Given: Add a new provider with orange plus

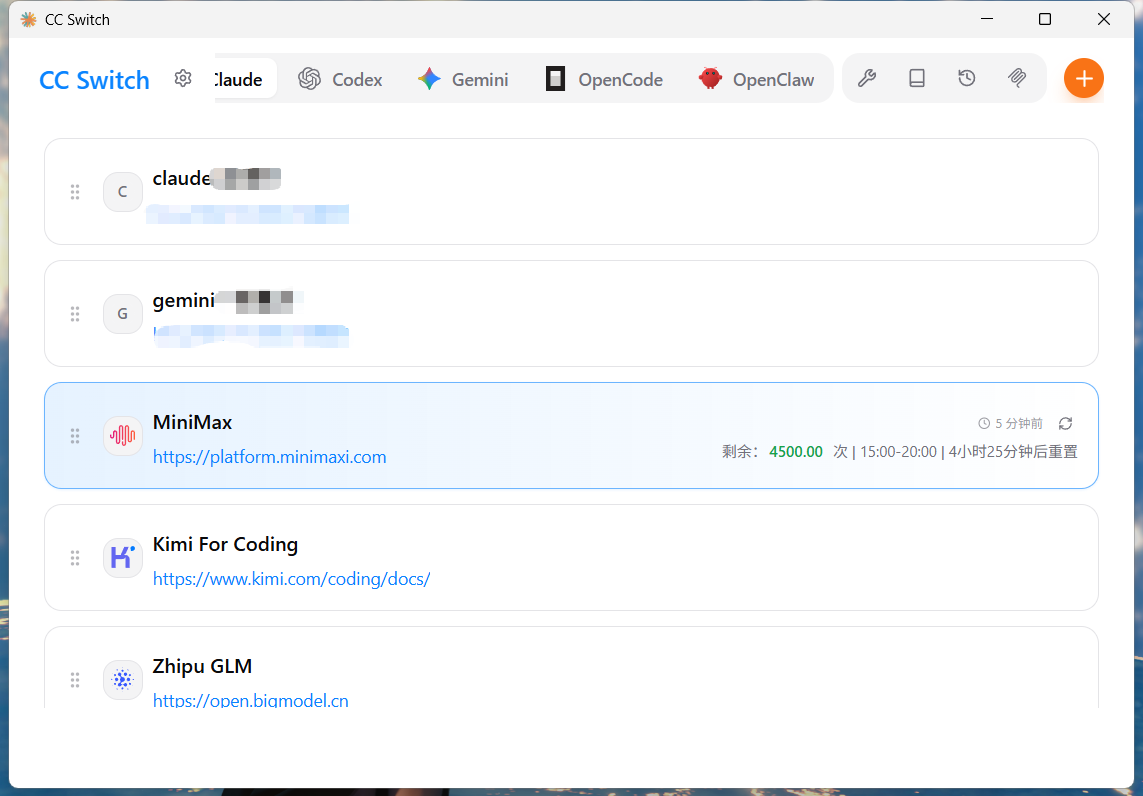Looking at the screenshot, I should (x=1083, y=78).
